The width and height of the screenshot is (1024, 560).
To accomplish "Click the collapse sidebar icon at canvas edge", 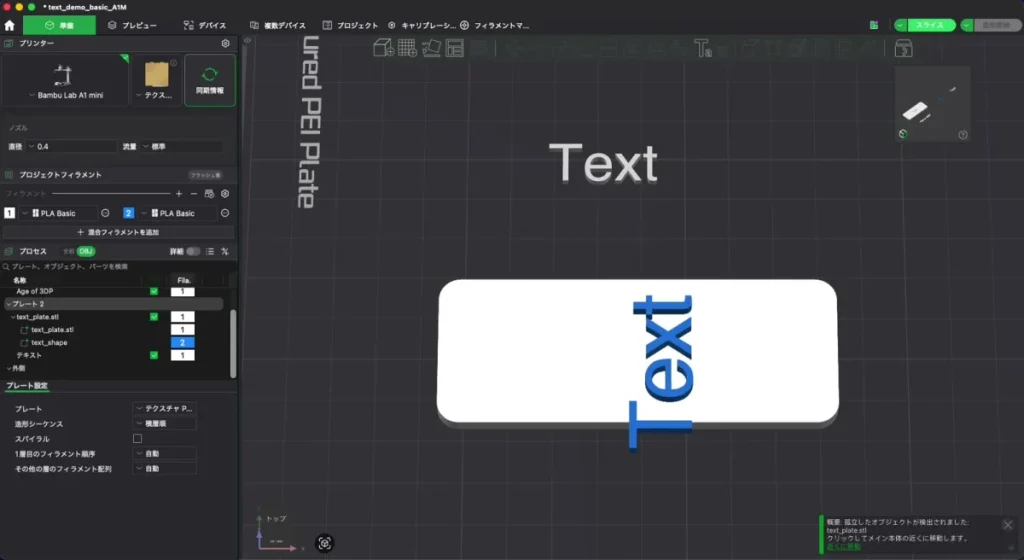I will coord(248,40).
